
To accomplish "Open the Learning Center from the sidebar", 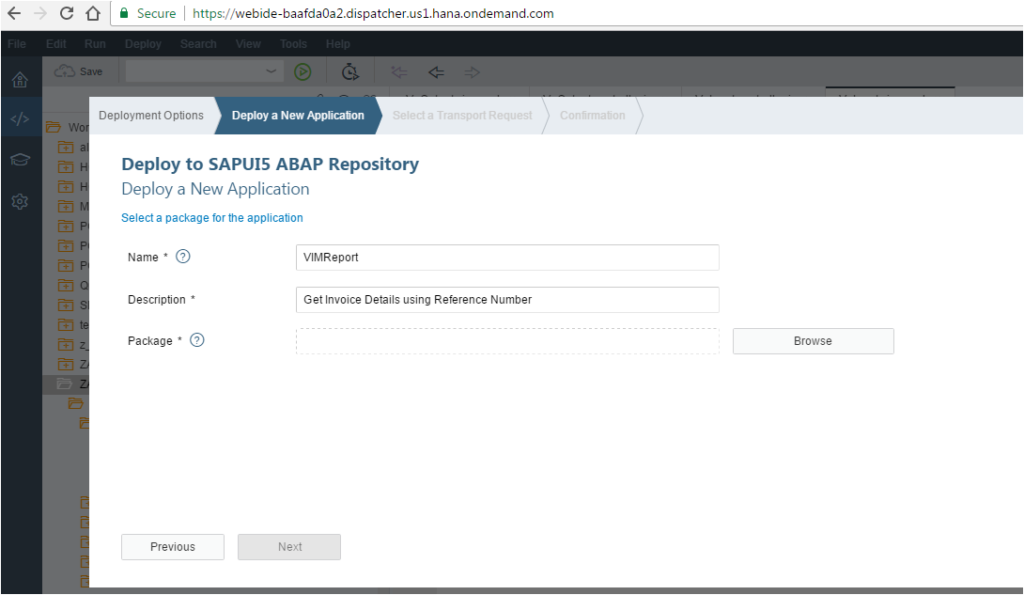I will point(20,160).
